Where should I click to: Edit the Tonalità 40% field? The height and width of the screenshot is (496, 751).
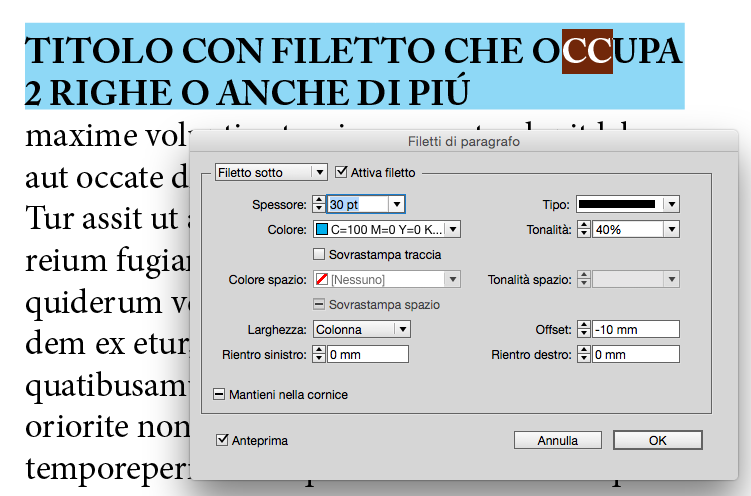point(628,229)
